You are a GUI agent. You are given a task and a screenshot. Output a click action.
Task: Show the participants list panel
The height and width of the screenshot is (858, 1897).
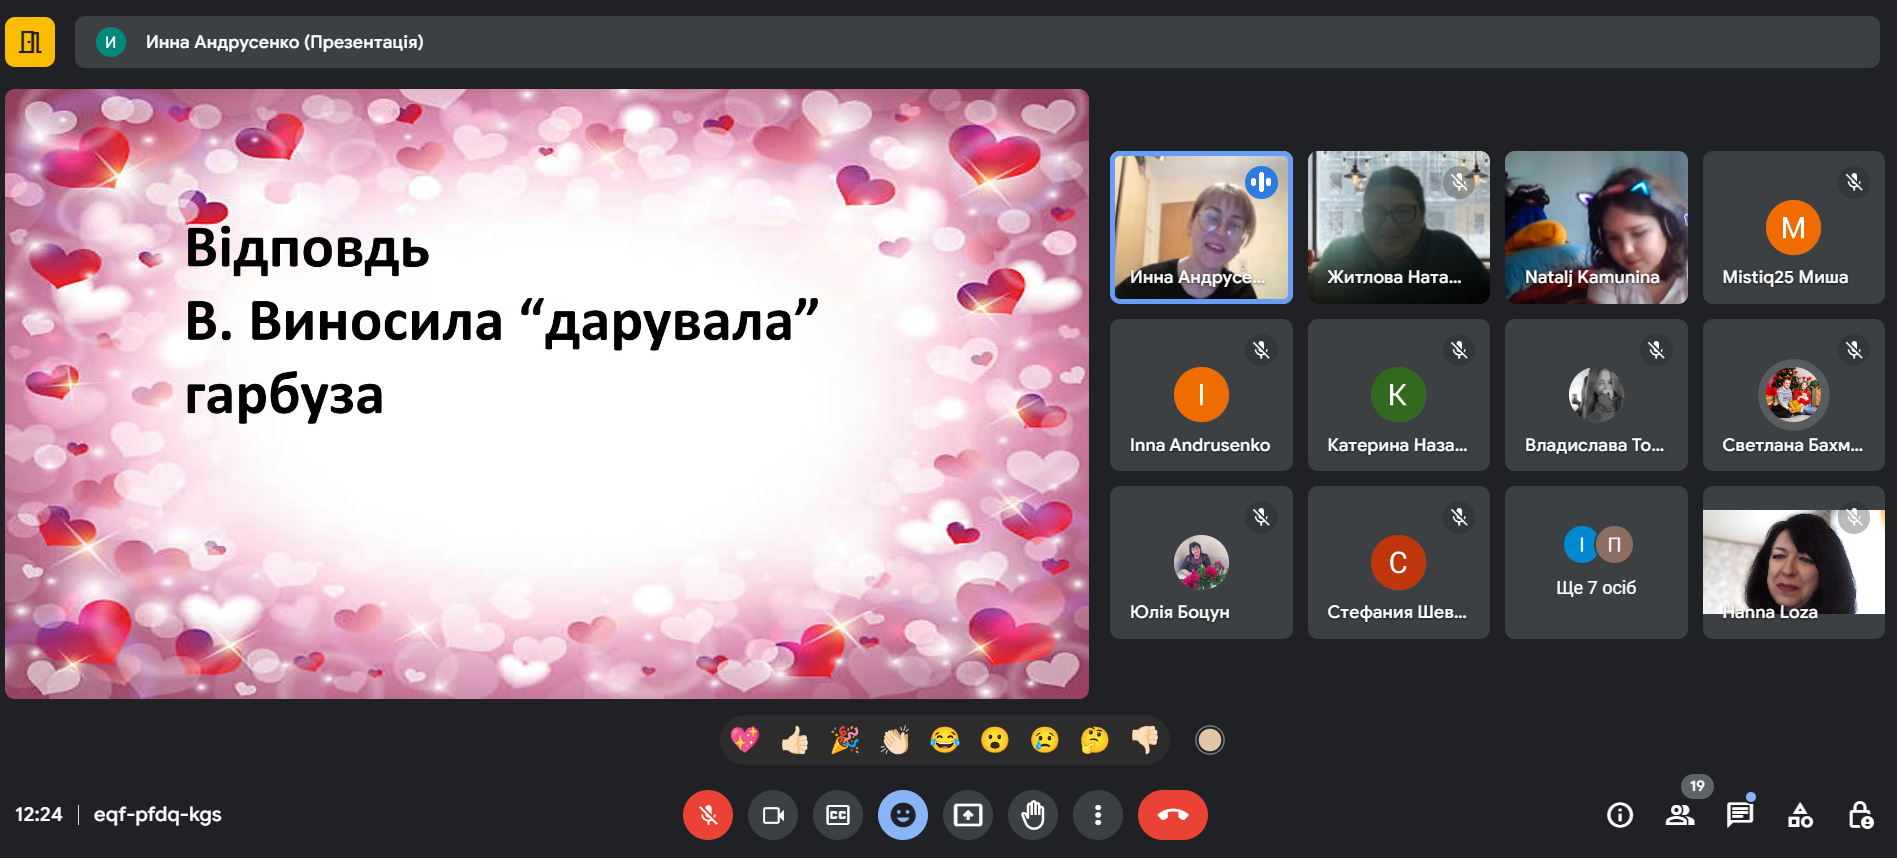(1680, 815)
